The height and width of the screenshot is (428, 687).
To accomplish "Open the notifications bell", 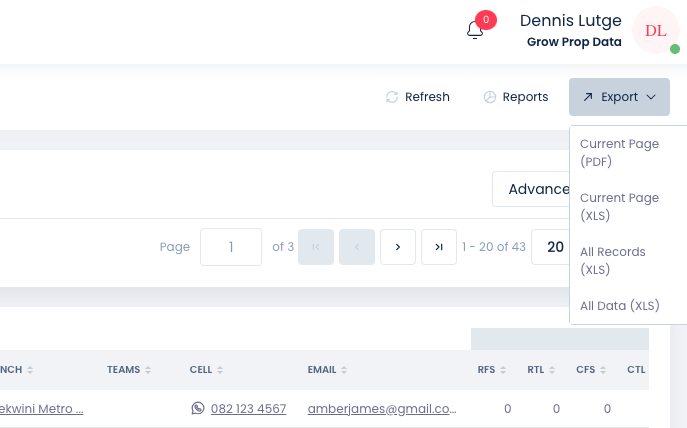I will pos(475,30).
